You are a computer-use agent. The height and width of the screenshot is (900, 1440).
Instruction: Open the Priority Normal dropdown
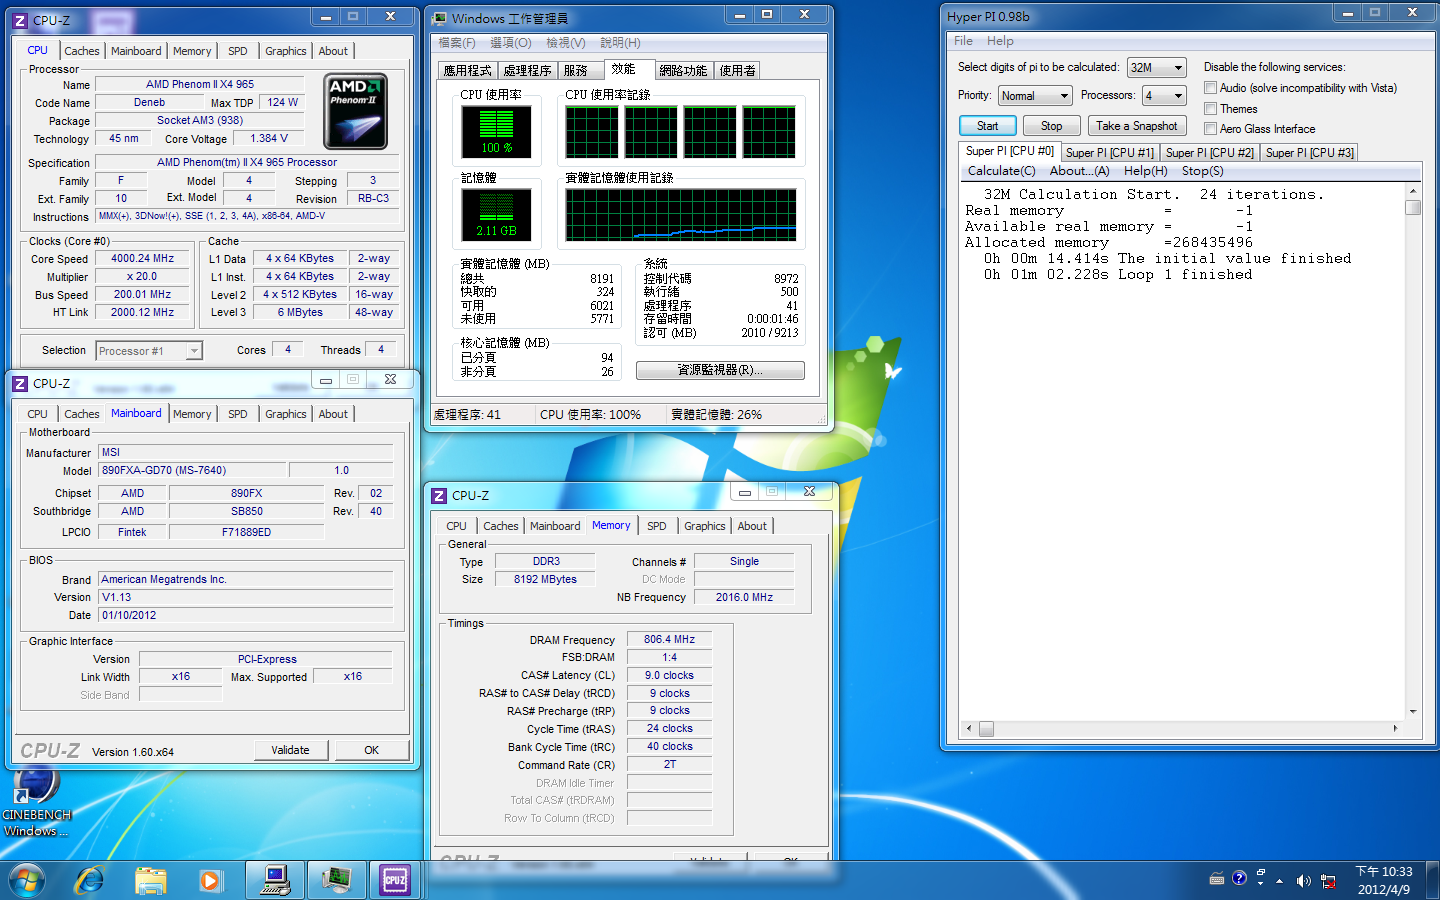[x=1035, y=96]
